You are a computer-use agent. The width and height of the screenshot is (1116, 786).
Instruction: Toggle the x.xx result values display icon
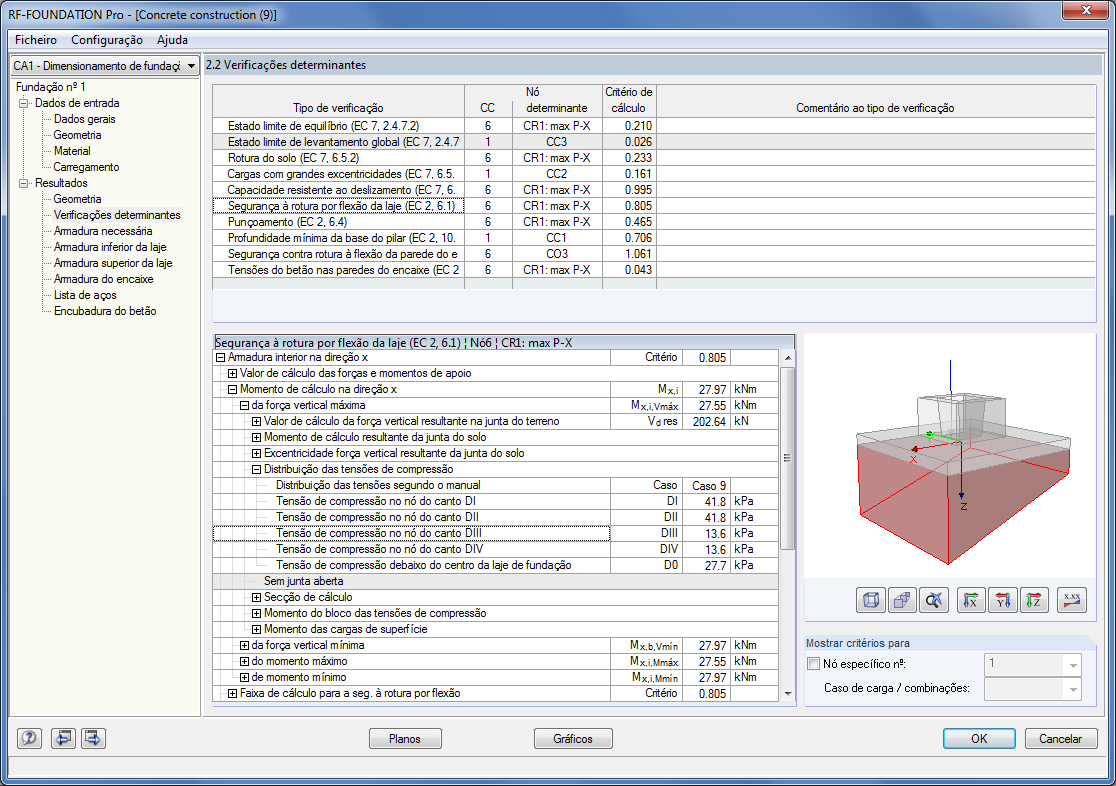click(1072, 600)
